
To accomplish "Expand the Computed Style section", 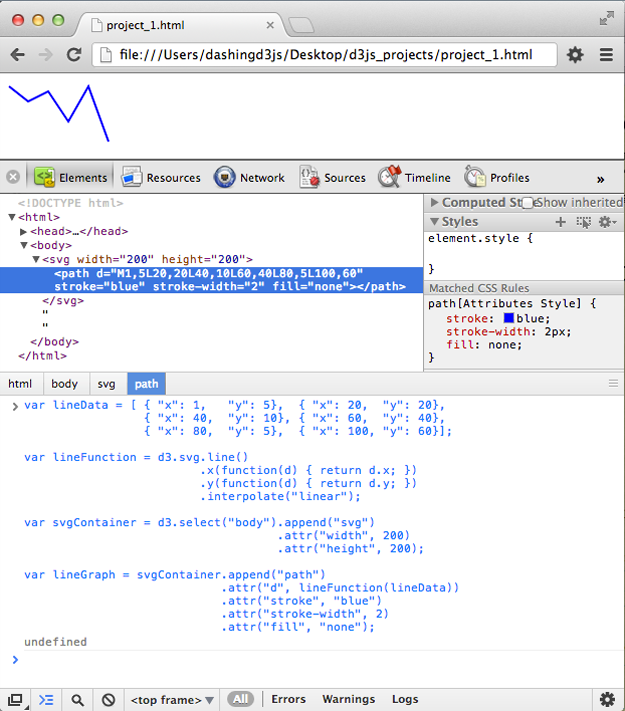I will tap(435, 203).
